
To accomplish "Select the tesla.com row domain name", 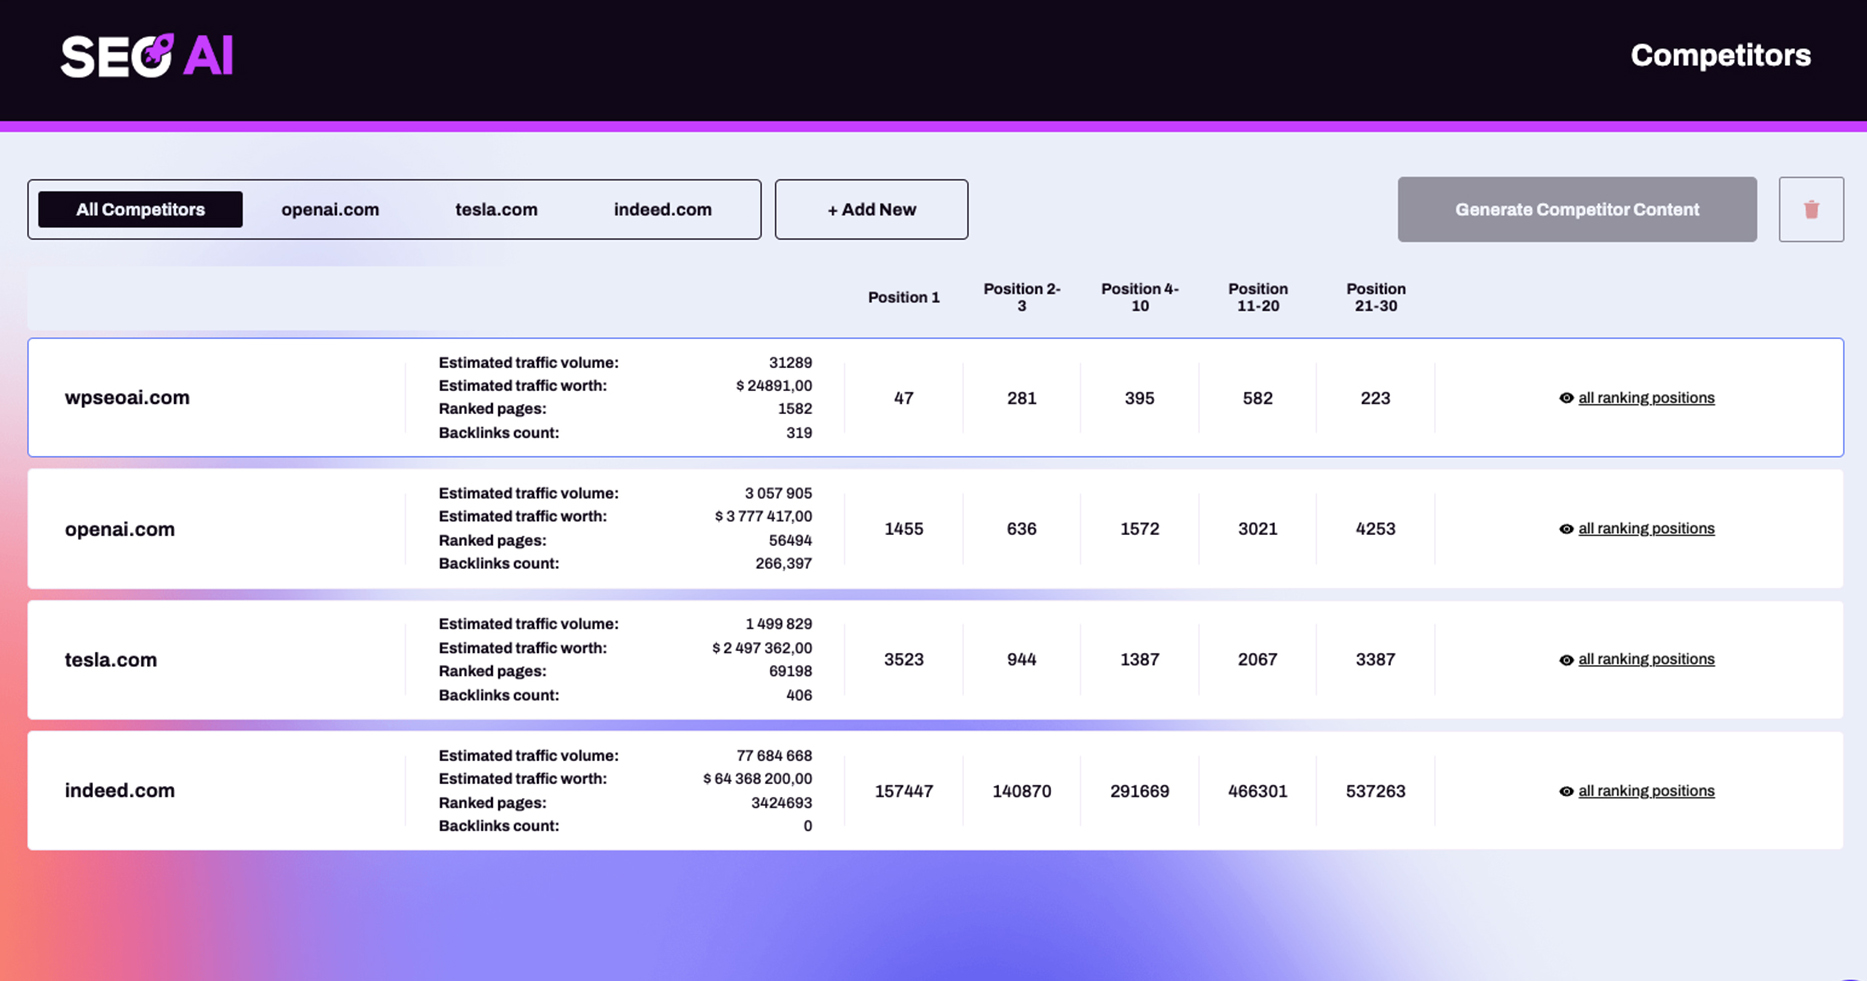I will pyautogui.click(x=111, y=660).
